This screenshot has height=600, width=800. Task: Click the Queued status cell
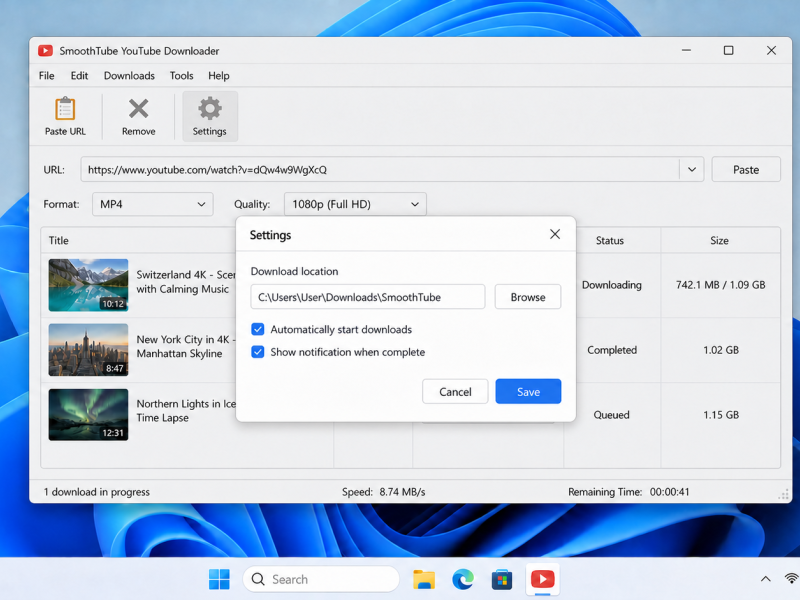[x=611, y=415]
